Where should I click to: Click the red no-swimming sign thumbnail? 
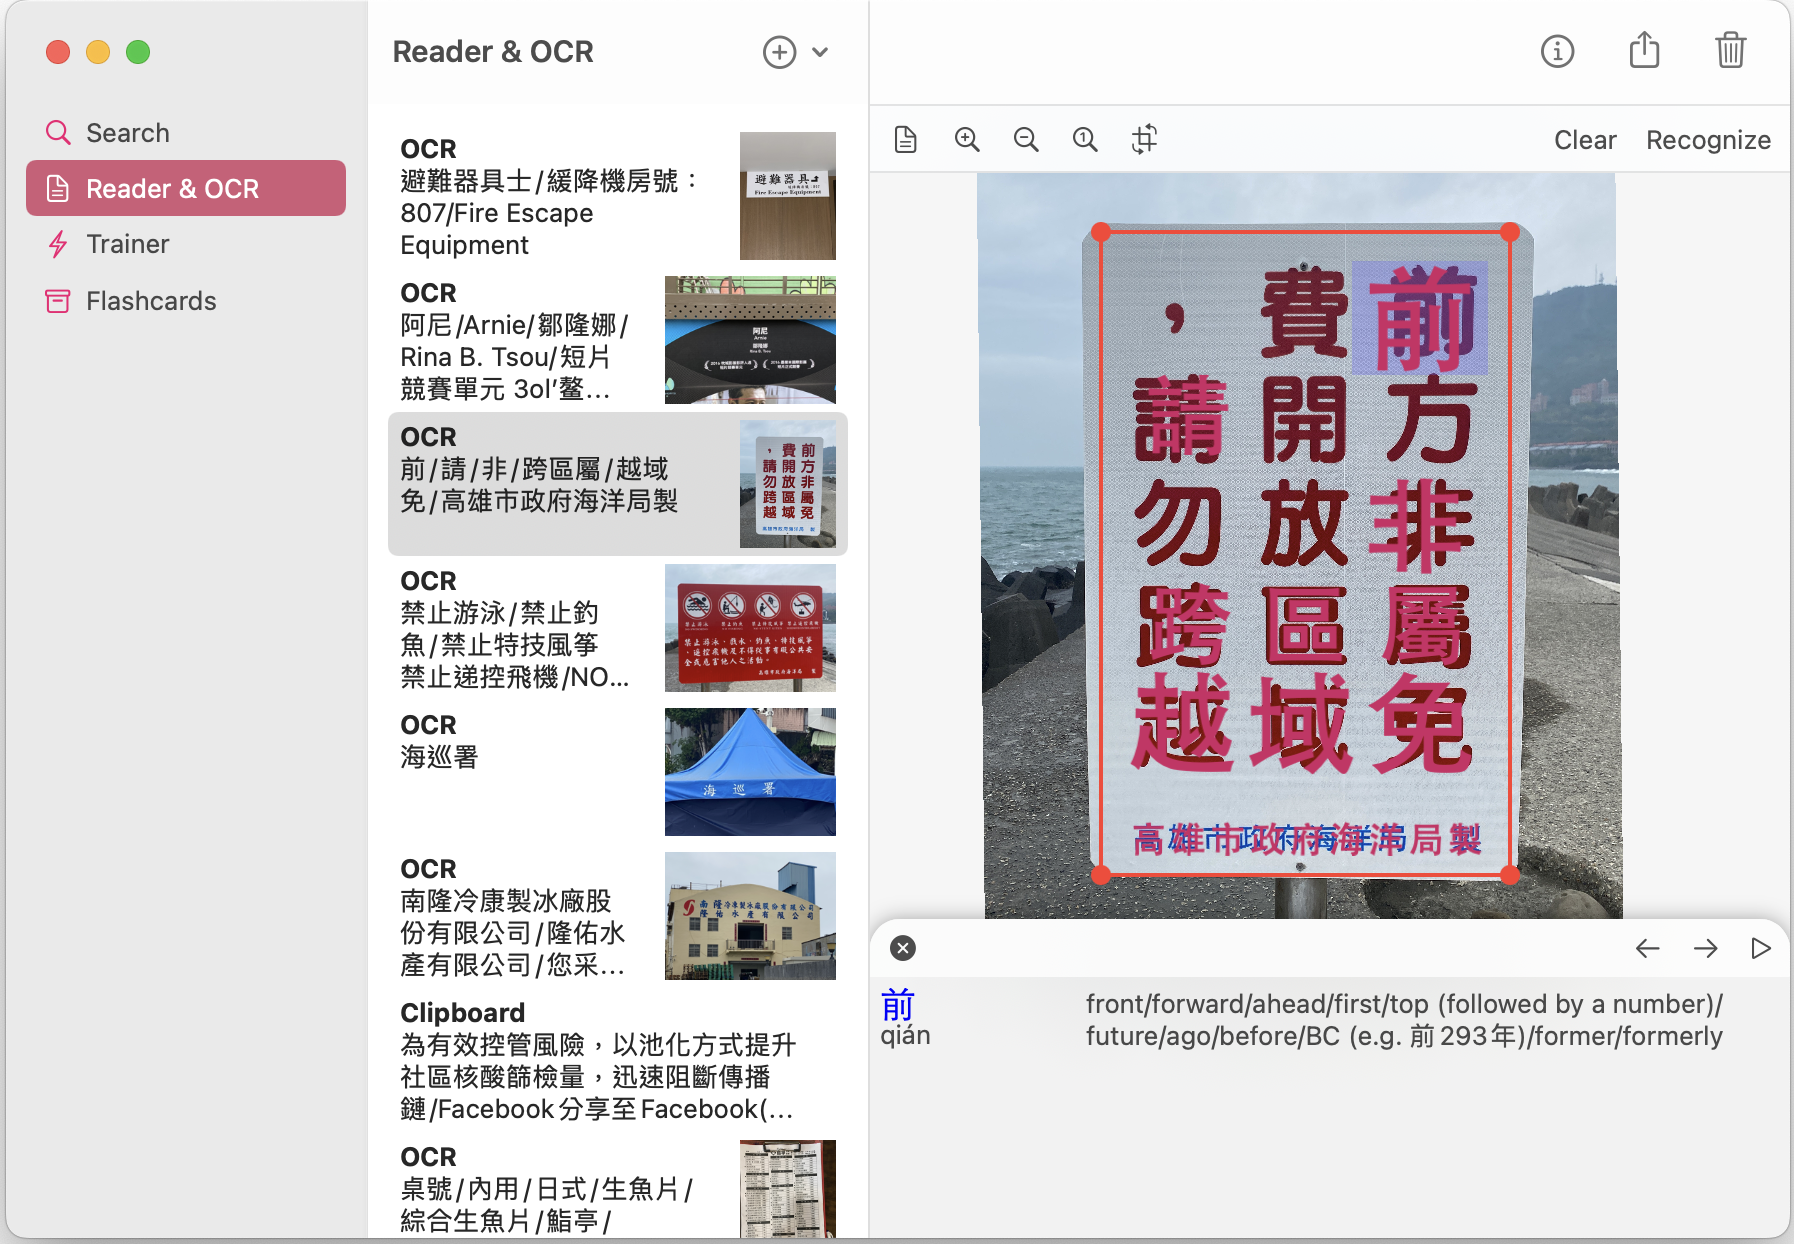[750, 628]
